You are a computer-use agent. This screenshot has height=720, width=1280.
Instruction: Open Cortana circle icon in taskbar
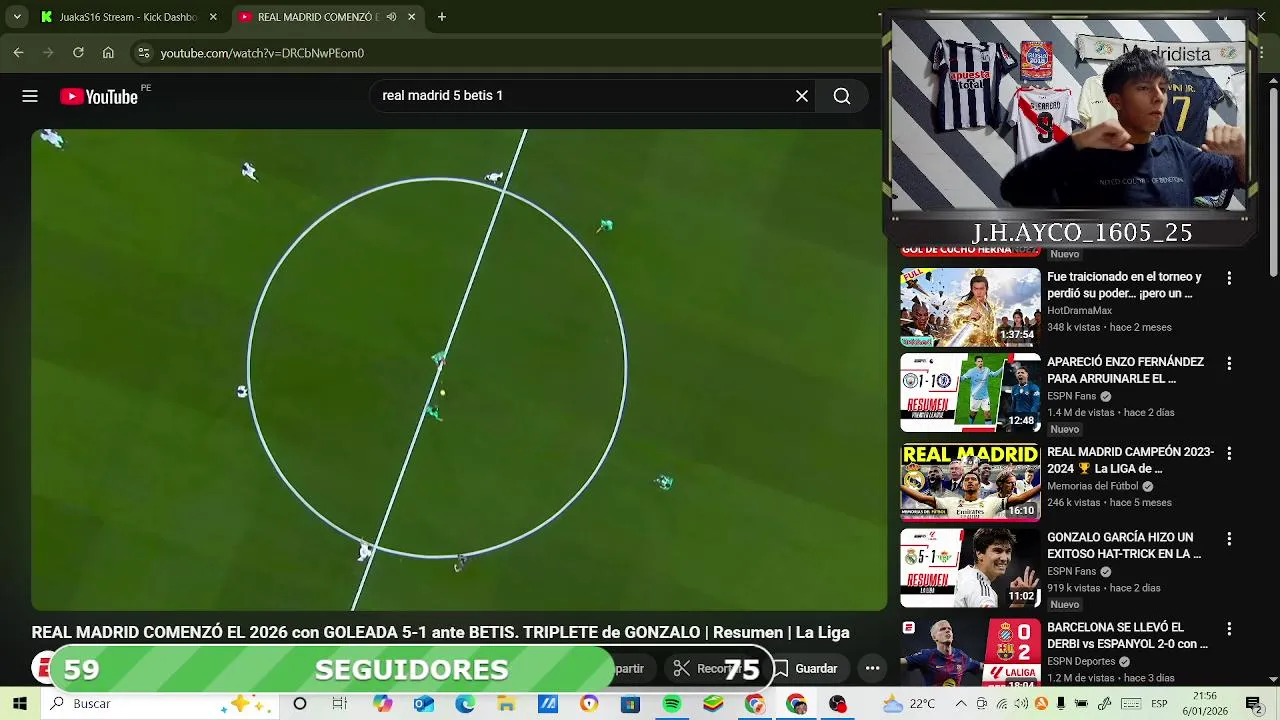pyautogui.click(x=299, y=704)
